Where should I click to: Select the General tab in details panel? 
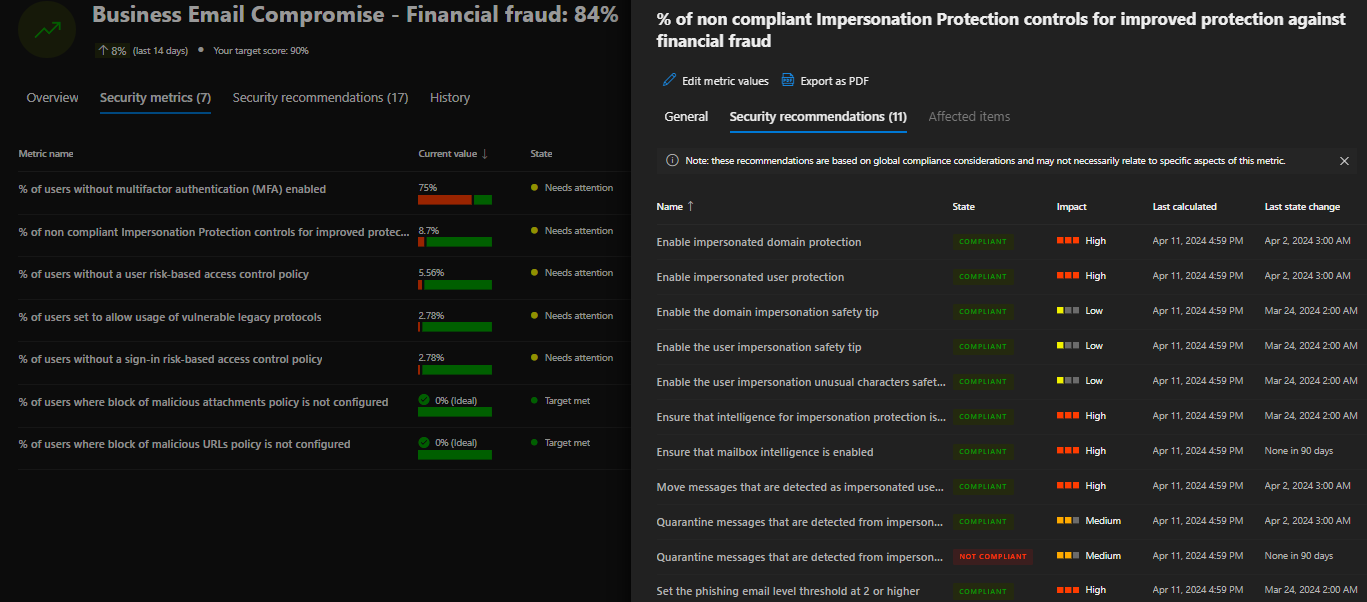coord(686,117)
